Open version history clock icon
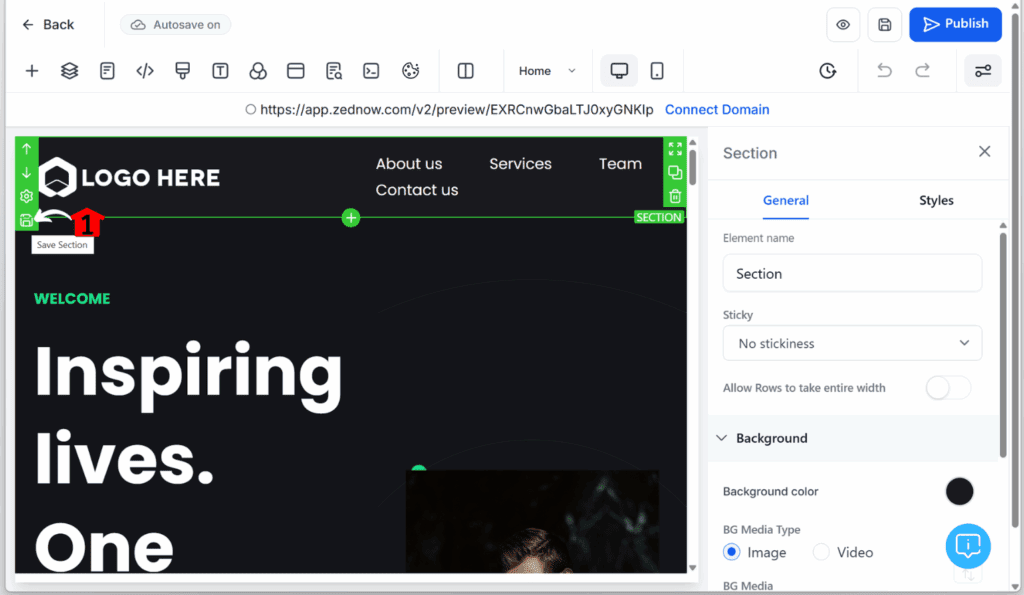Viewport: 1024px width, 595px height. click(x=827, y=71)
